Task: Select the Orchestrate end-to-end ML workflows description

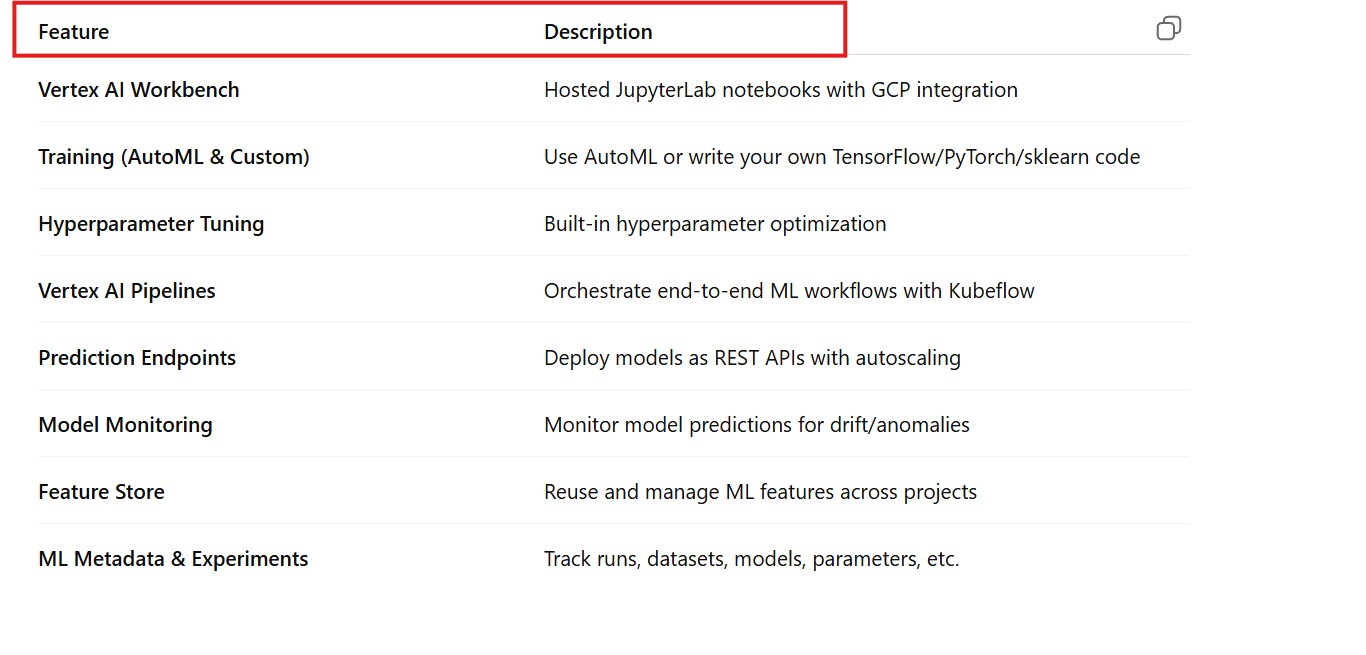Action: pyautogui.click(x=789, y=291)
